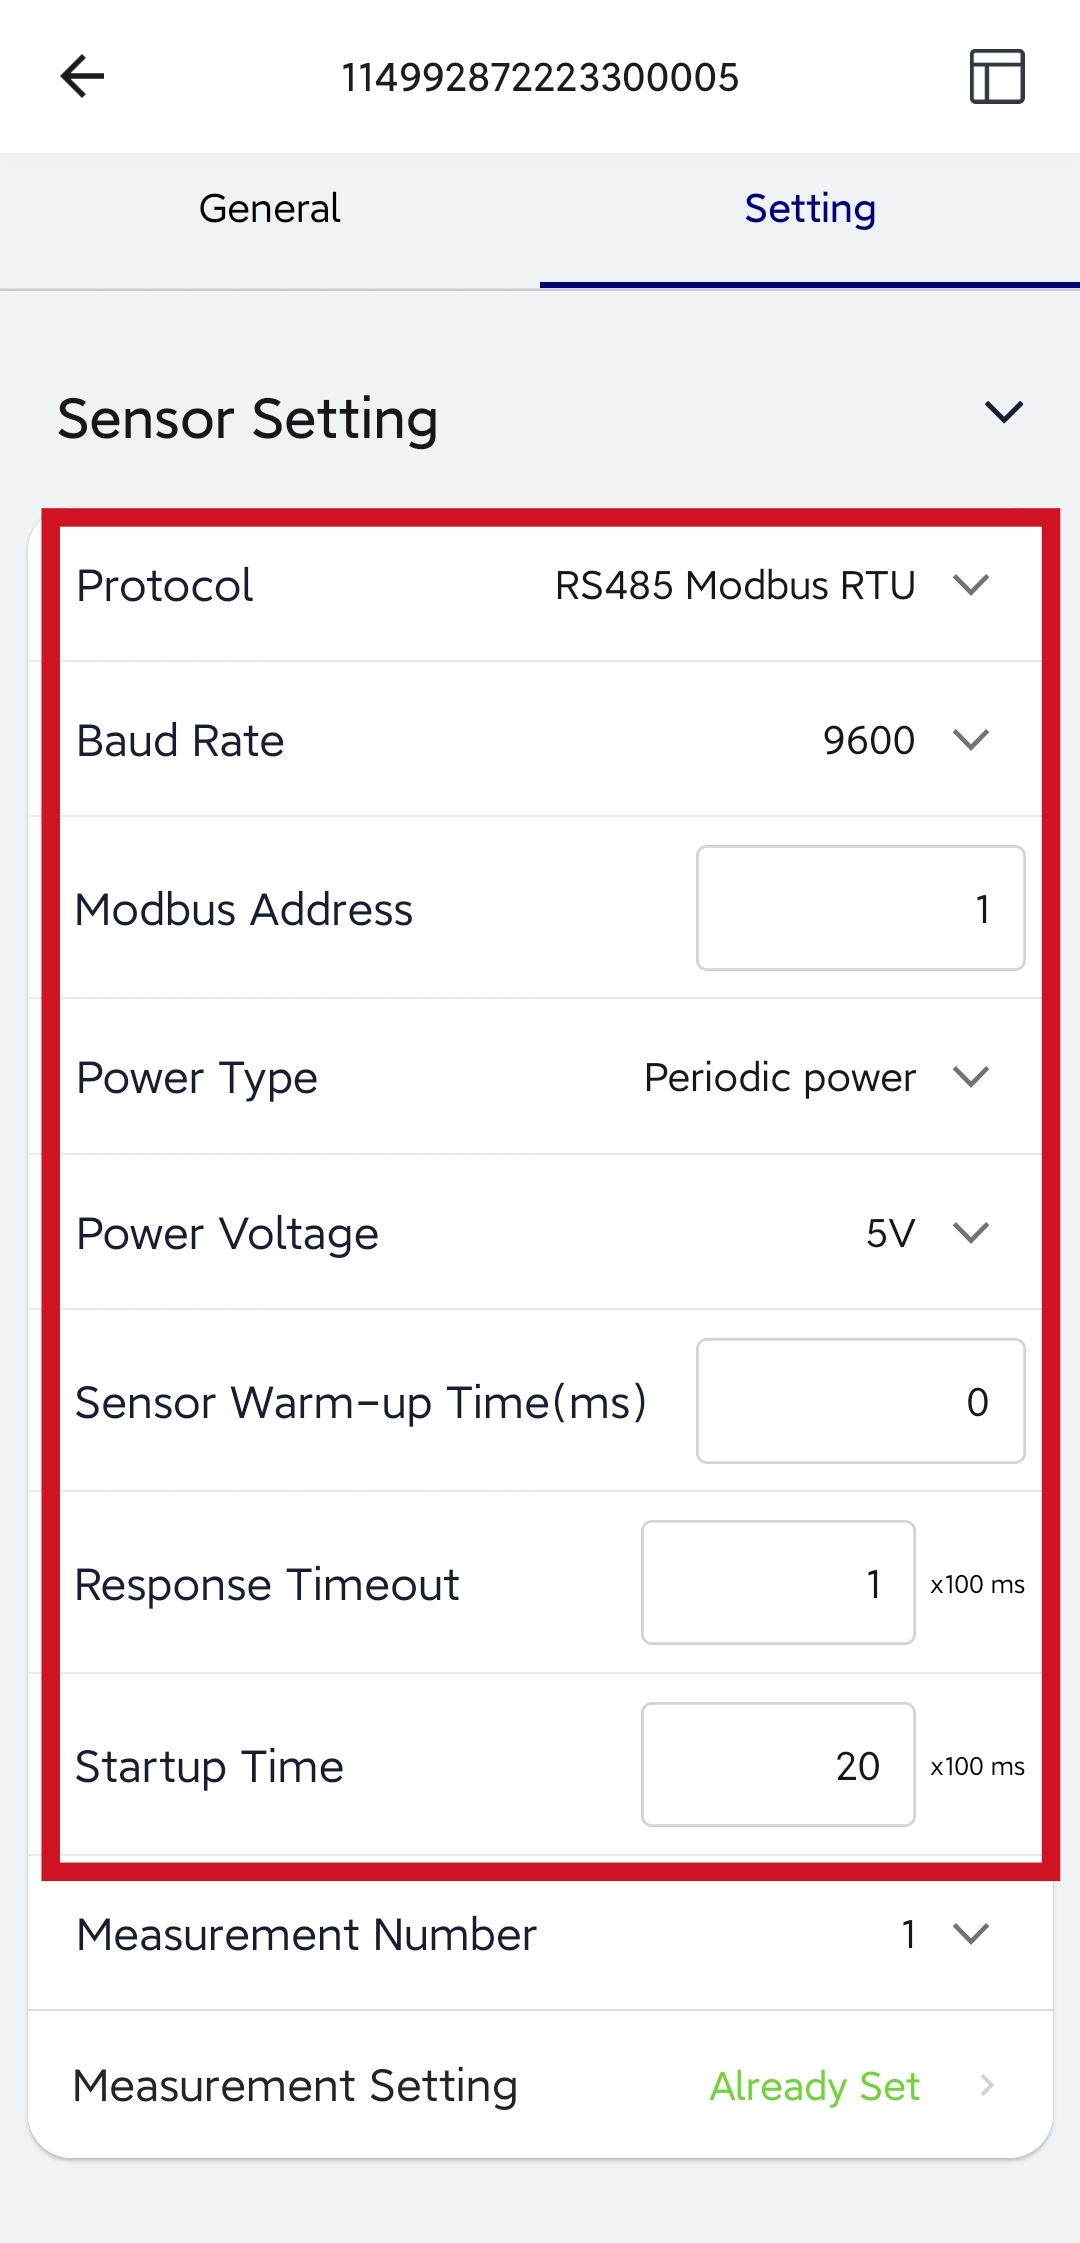Image resolution: width=1080 pixels, height=2243 pixels.
Task: Switch to the General tab
Action: click(270, 209)
